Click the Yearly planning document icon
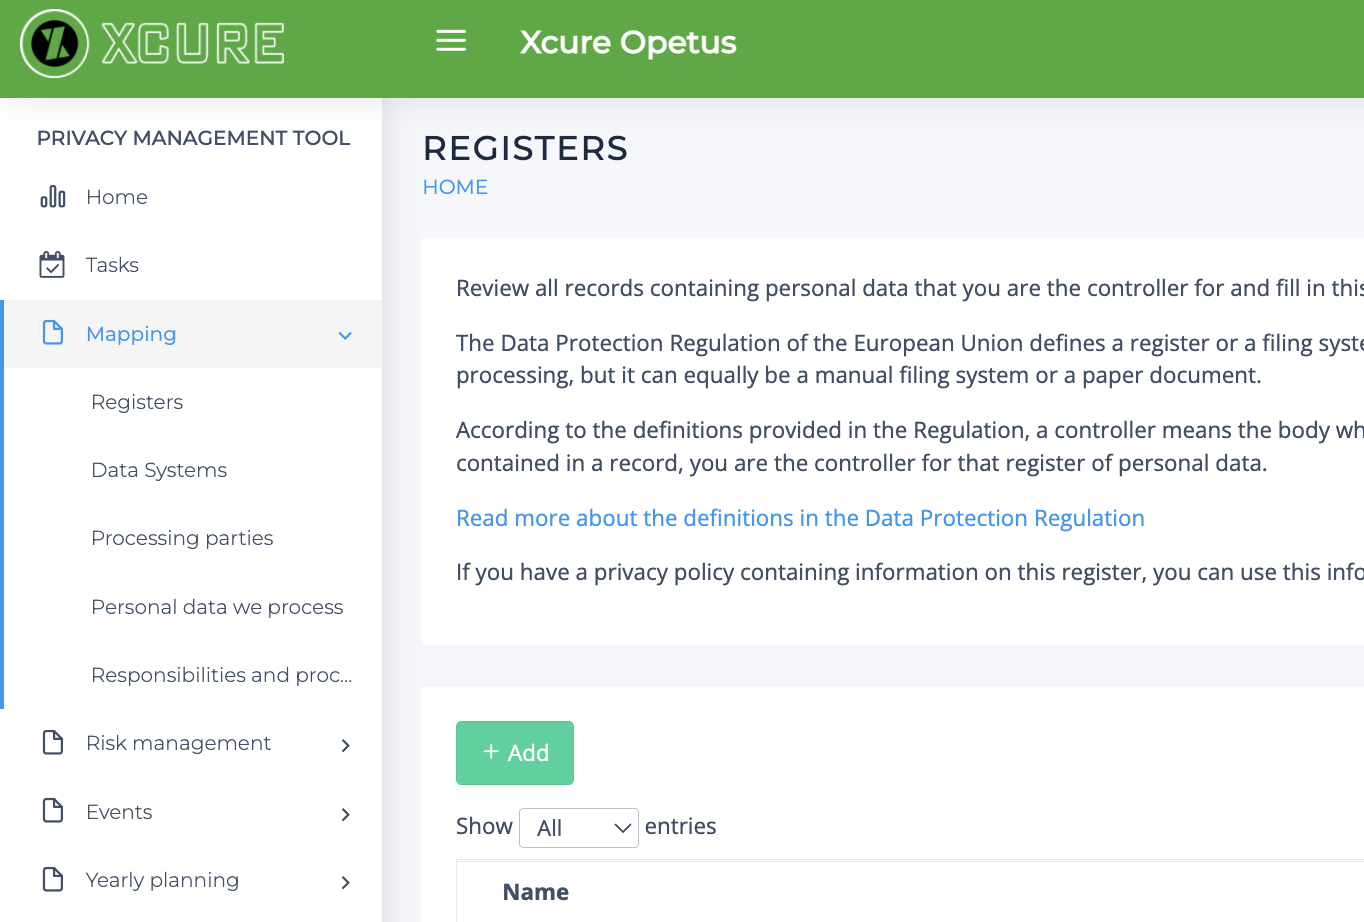The height and width of the screenshot is (922, 1364). (53, 880)
